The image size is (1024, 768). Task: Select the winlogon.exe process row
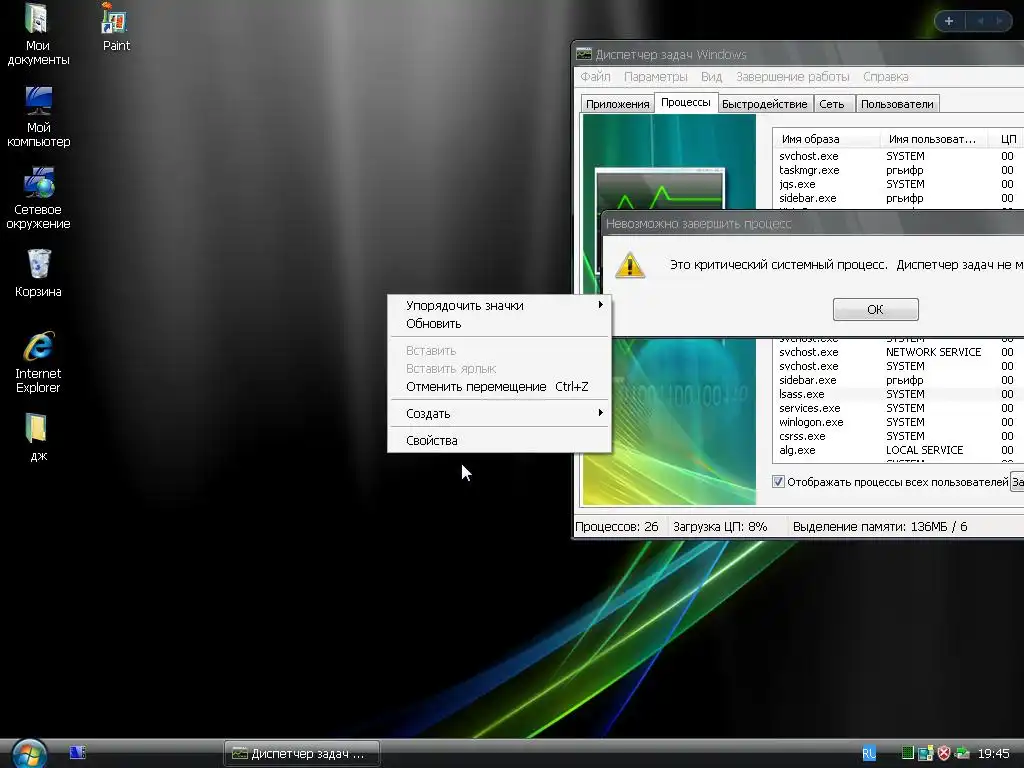point(899,423)
